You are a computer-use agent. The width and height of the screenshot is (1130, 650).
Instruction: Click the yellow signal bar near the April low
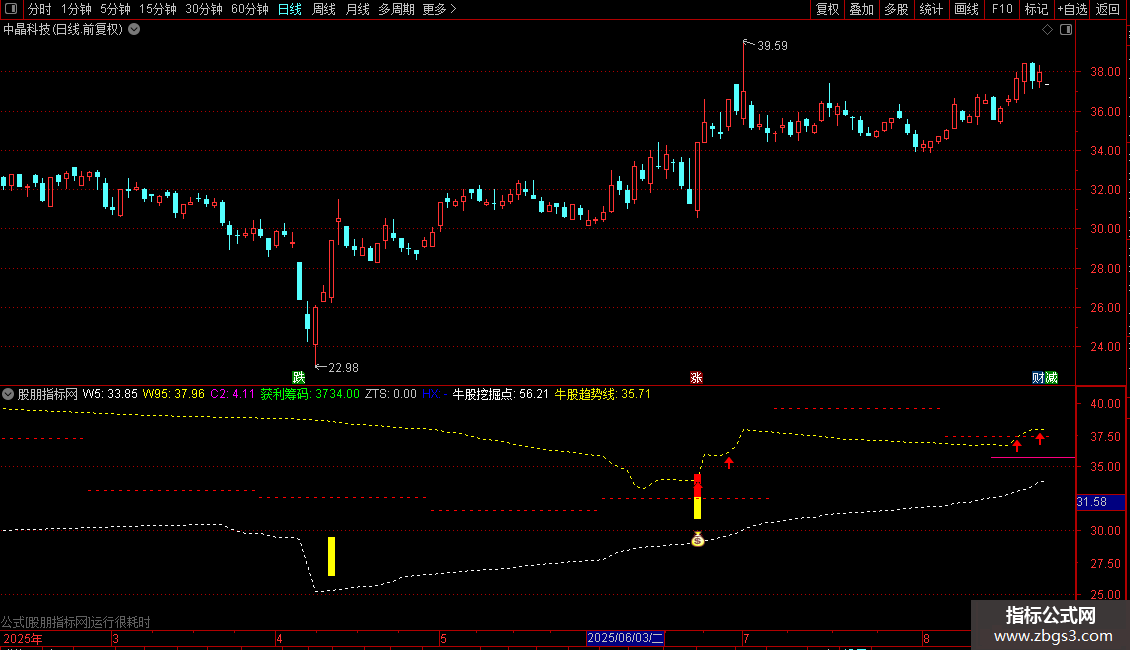332,556
